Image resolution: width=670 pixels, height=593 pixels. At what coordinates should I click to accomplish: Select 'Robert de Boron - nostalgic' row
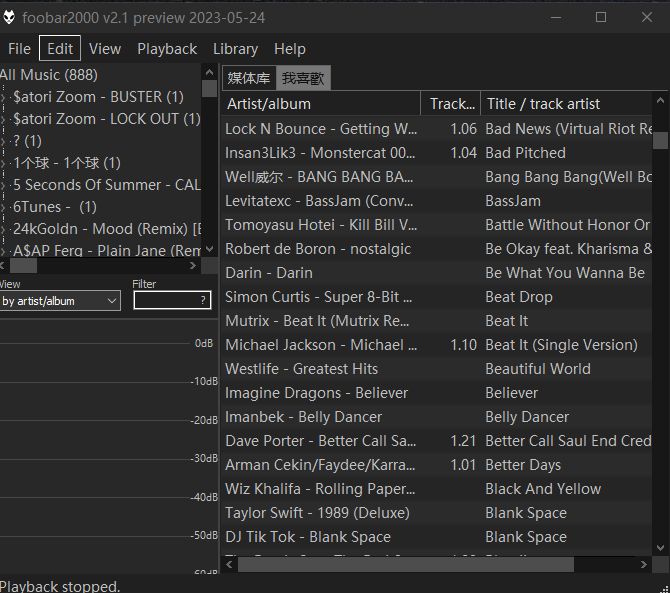[x=437, y=249]
